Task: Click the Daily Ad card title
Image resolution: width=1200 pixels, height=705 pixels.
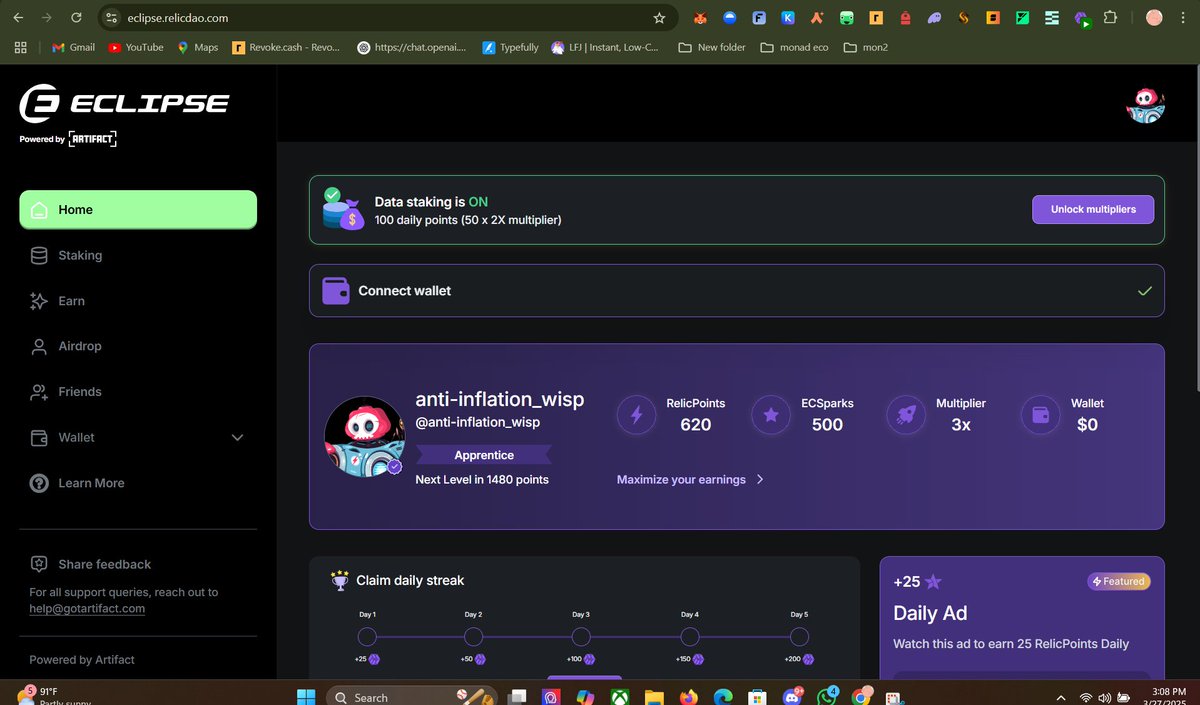Action: coord(930,613)
